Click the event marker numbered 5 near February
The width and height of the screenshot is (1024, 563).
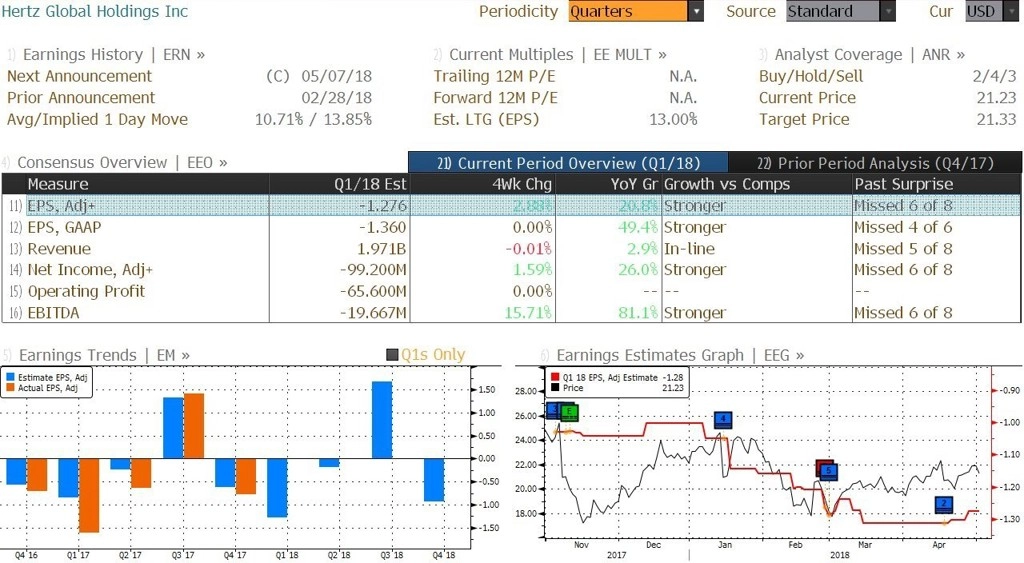tap(828, 471)
